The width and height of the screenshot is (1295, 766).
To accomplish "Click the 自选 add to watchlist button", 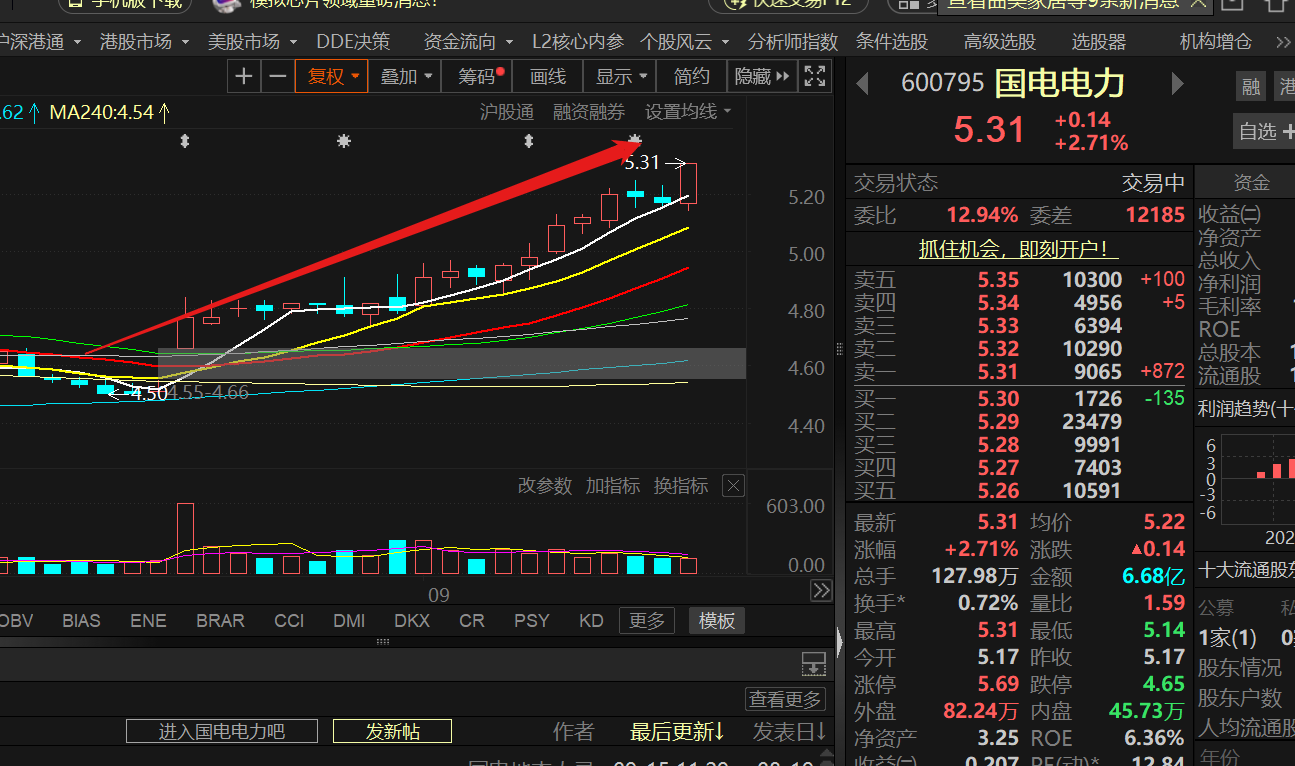I will point(1266,131).
